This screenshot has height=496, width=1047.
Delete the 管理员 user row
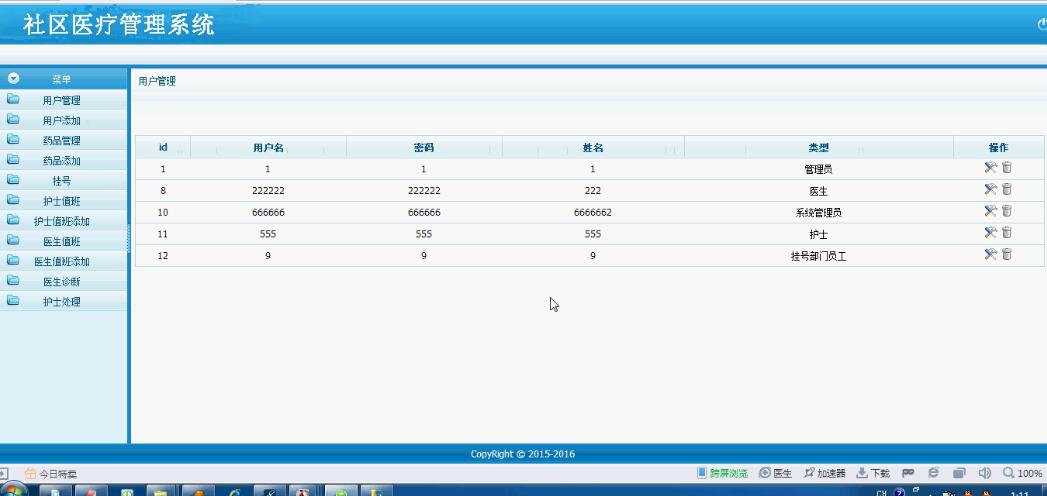point(1006,168)
